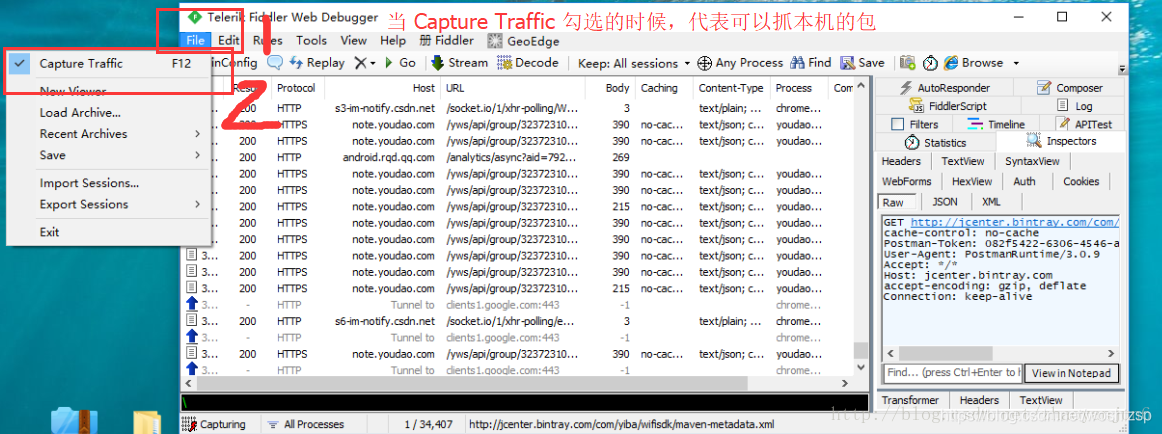Sort sessions by the Body column header

pyautogui.click(x=612, y=87)
